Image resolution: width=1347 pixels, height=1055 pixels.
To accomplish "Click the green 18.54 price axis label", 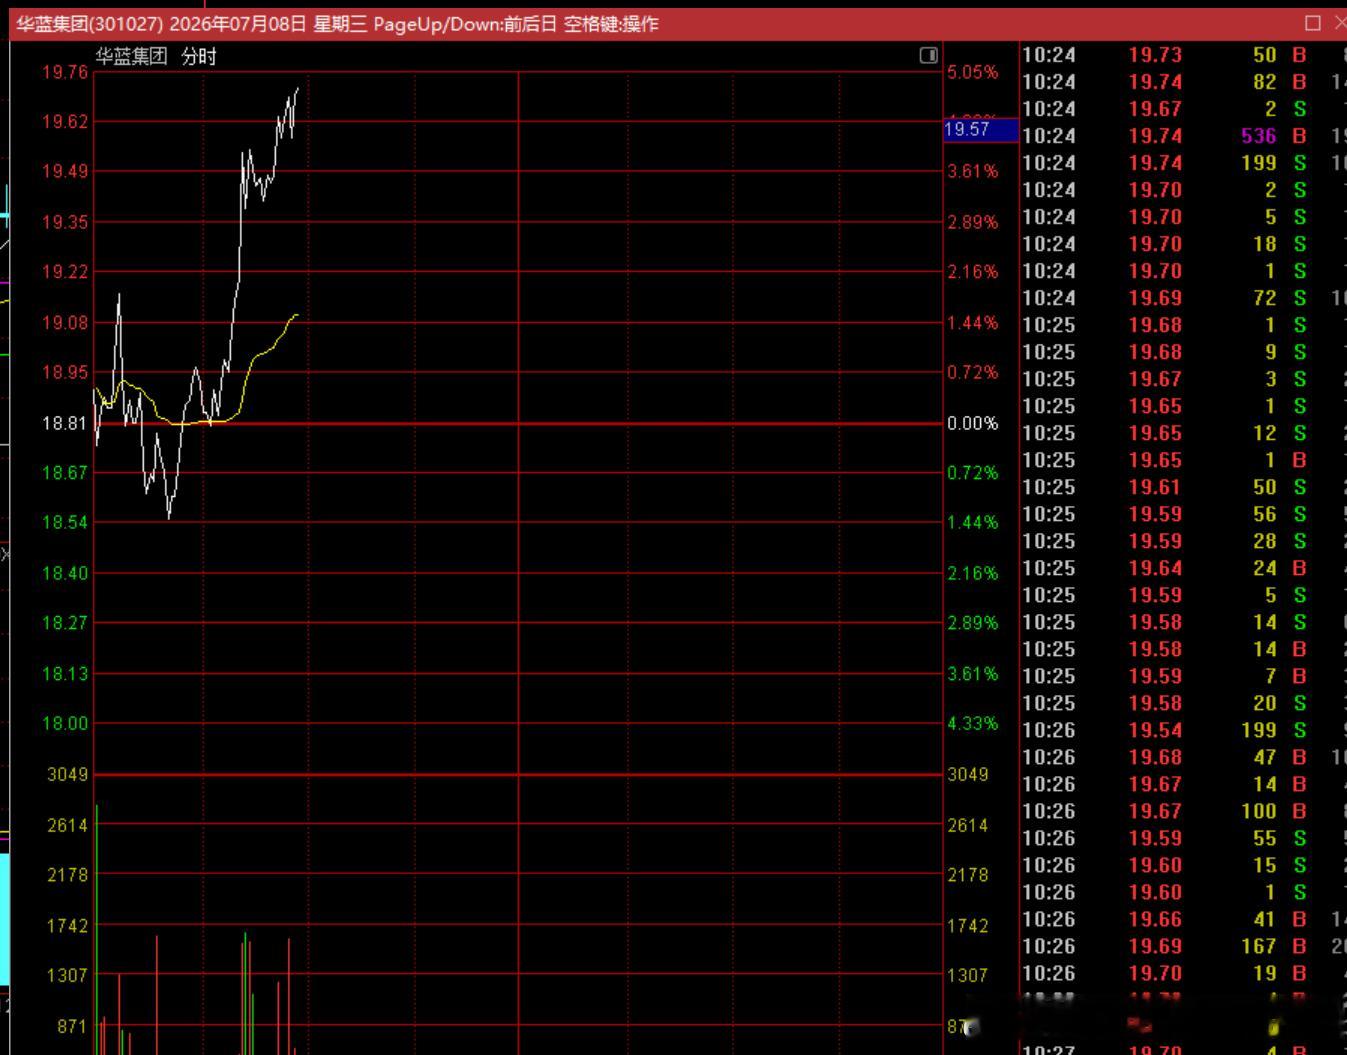I will click(x=65, y=522).
